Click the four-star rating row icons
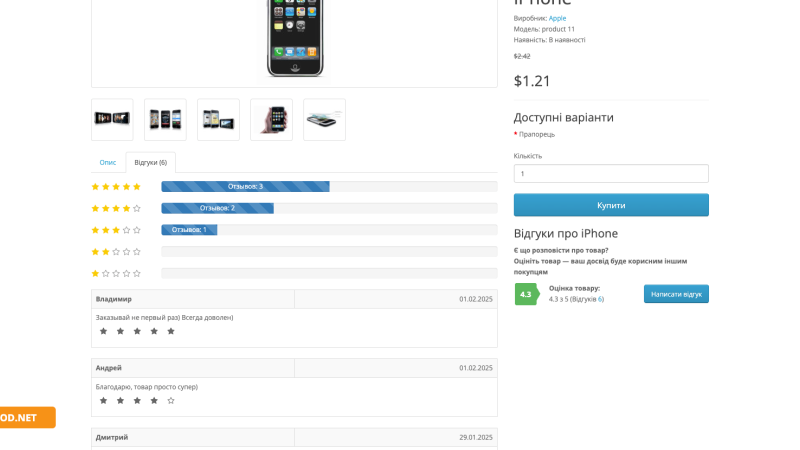This screenshot has height=450, width=800. click(116, 208)
